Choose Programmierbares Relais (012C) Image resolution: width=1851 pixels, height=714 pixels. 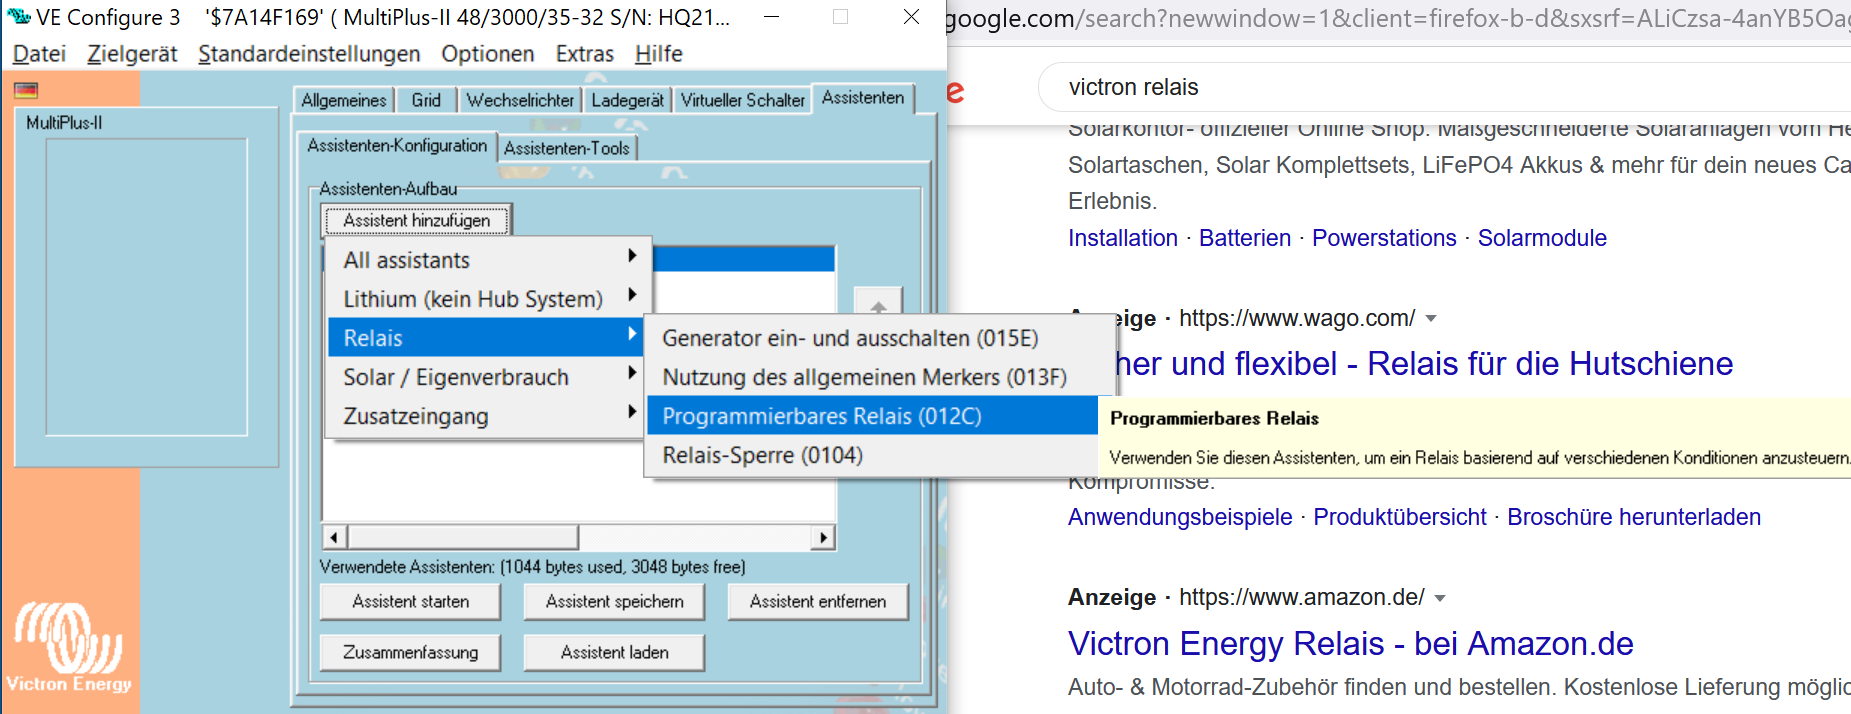[872, 416]
